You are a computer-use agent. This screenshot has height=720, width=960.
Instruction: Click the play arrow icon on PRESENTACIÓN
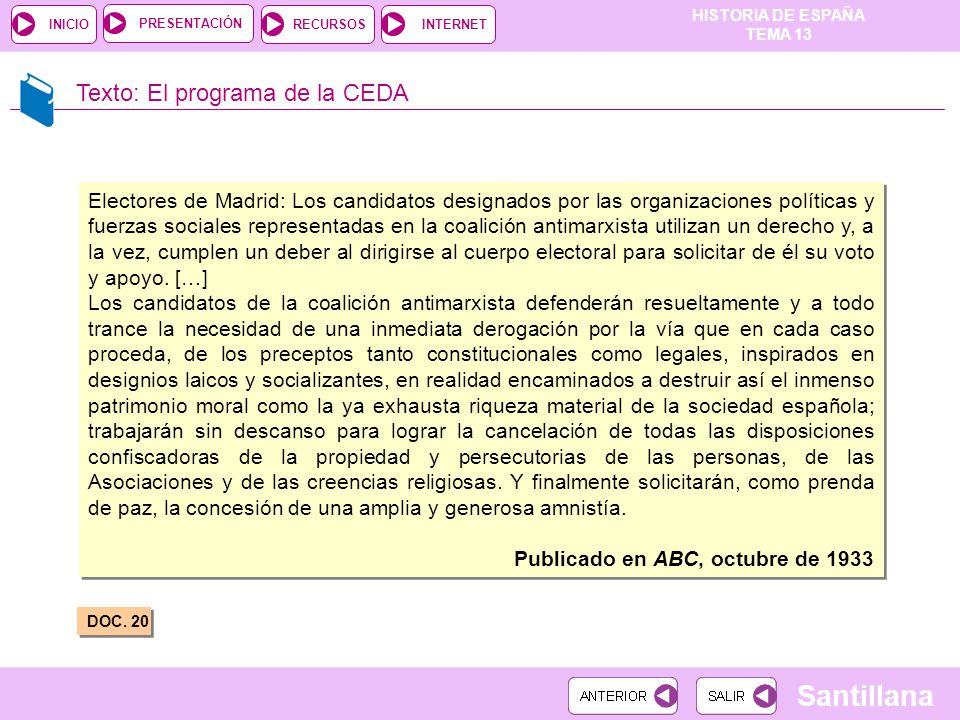(x=115, y=23)
